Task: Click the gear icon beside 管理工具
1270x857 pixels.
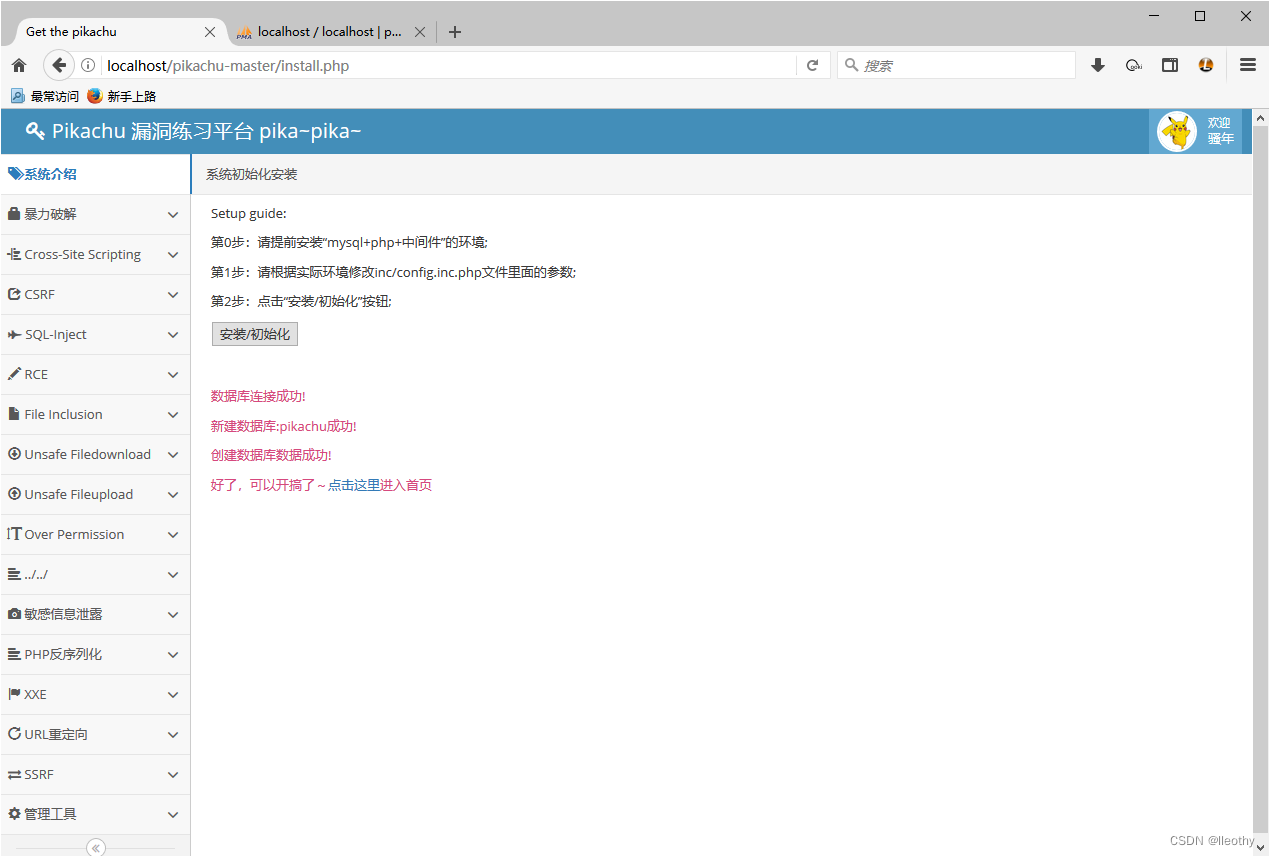Action: tap(14, 814)
